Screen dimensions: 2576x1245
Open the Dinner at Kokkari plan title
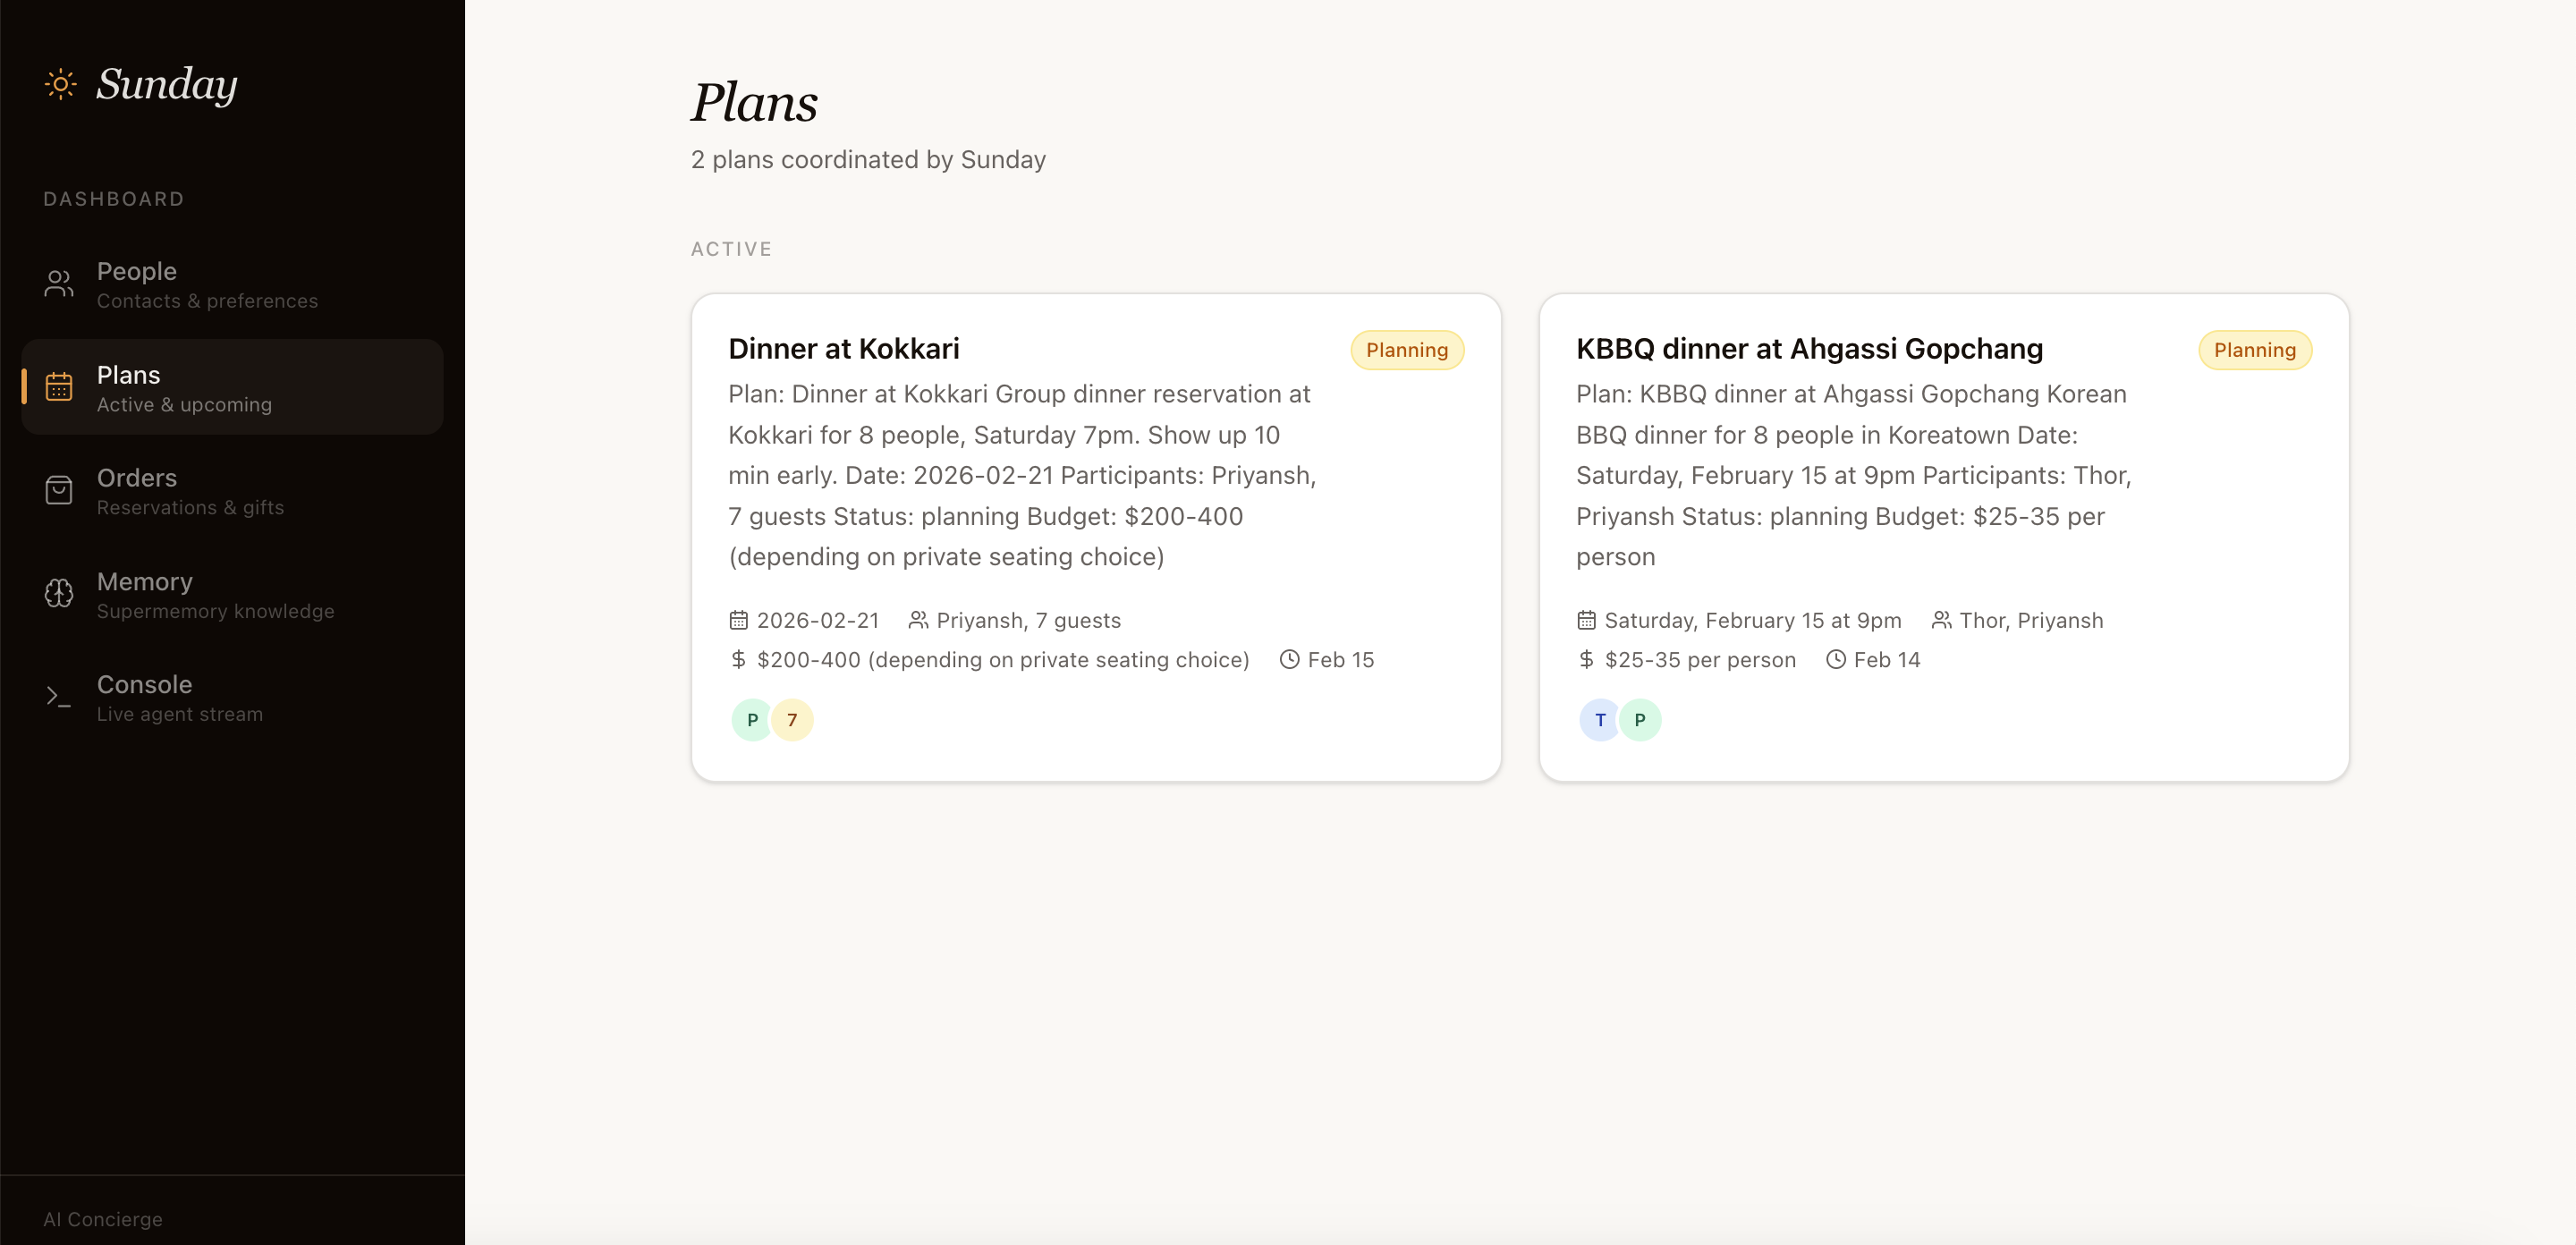coord(843,349)
